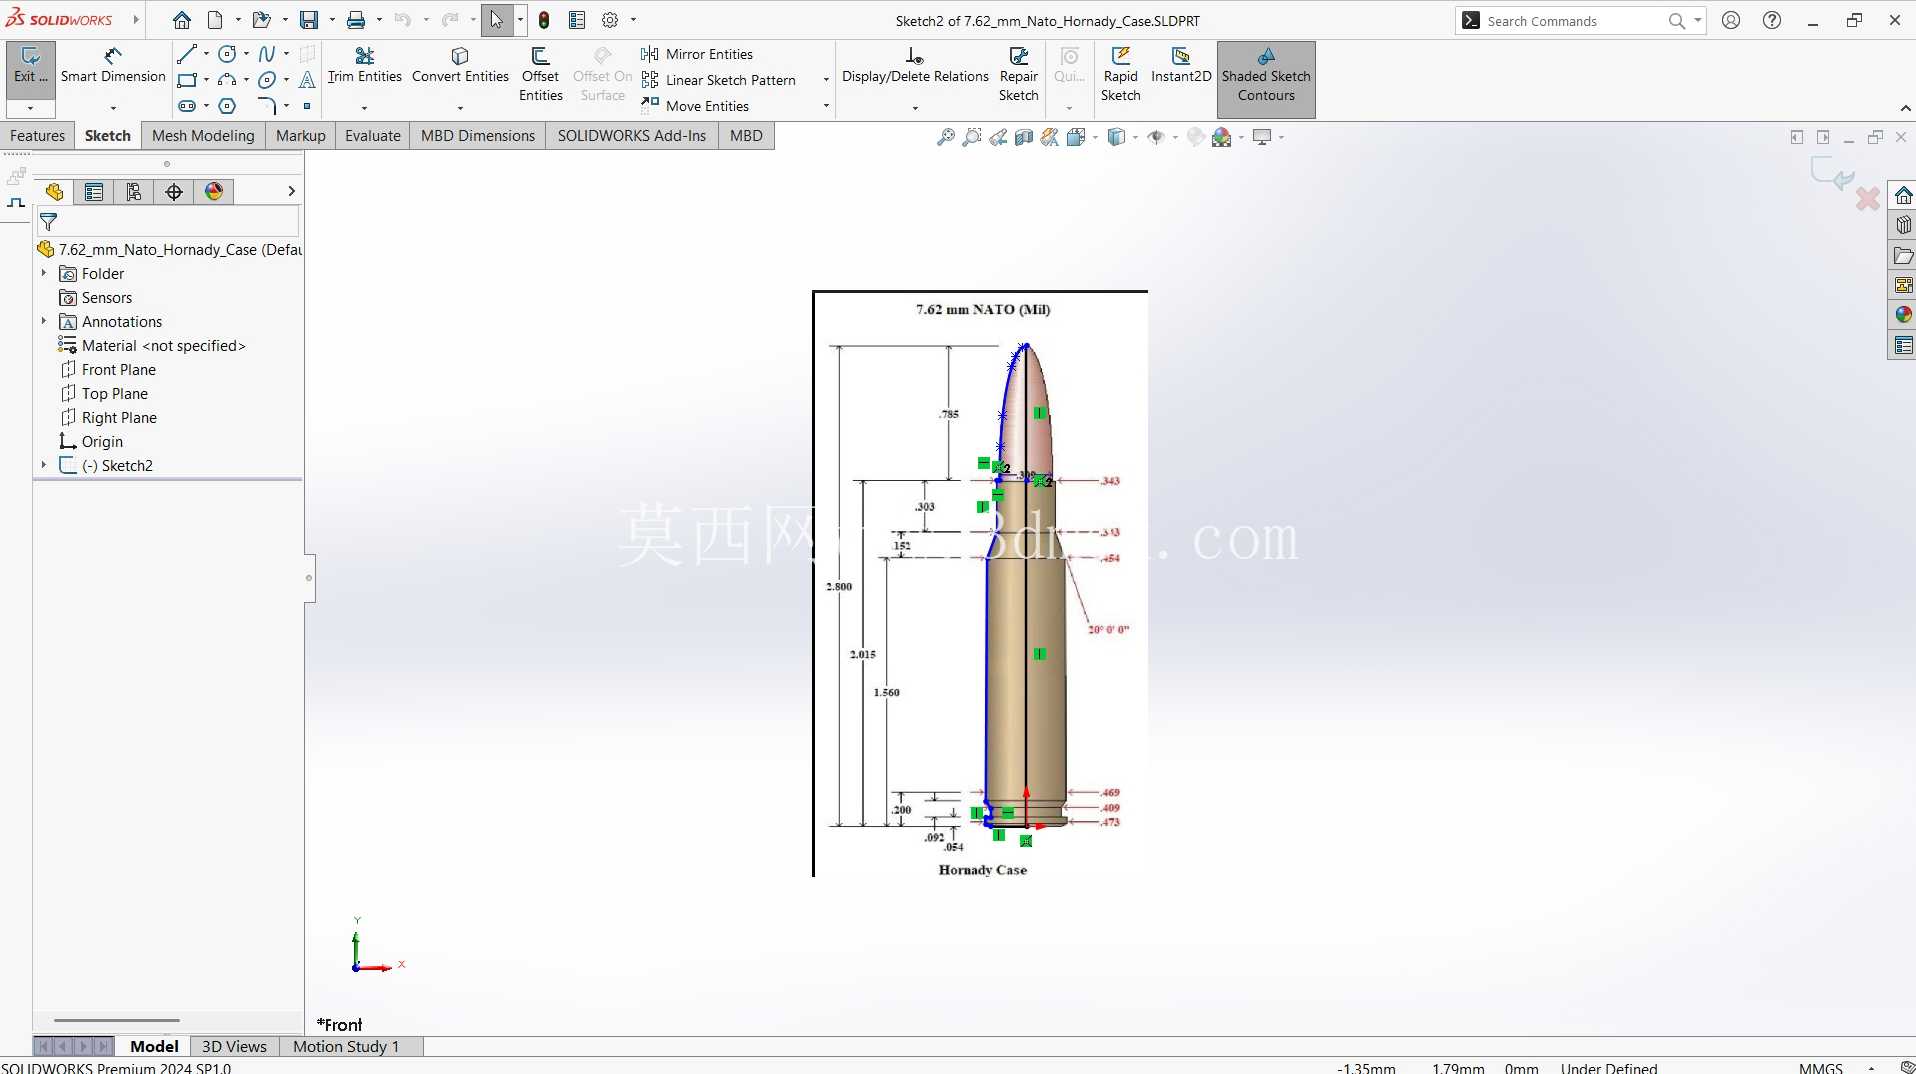
Task: Click the Trim Entities tool
Action: click(364, 66)
